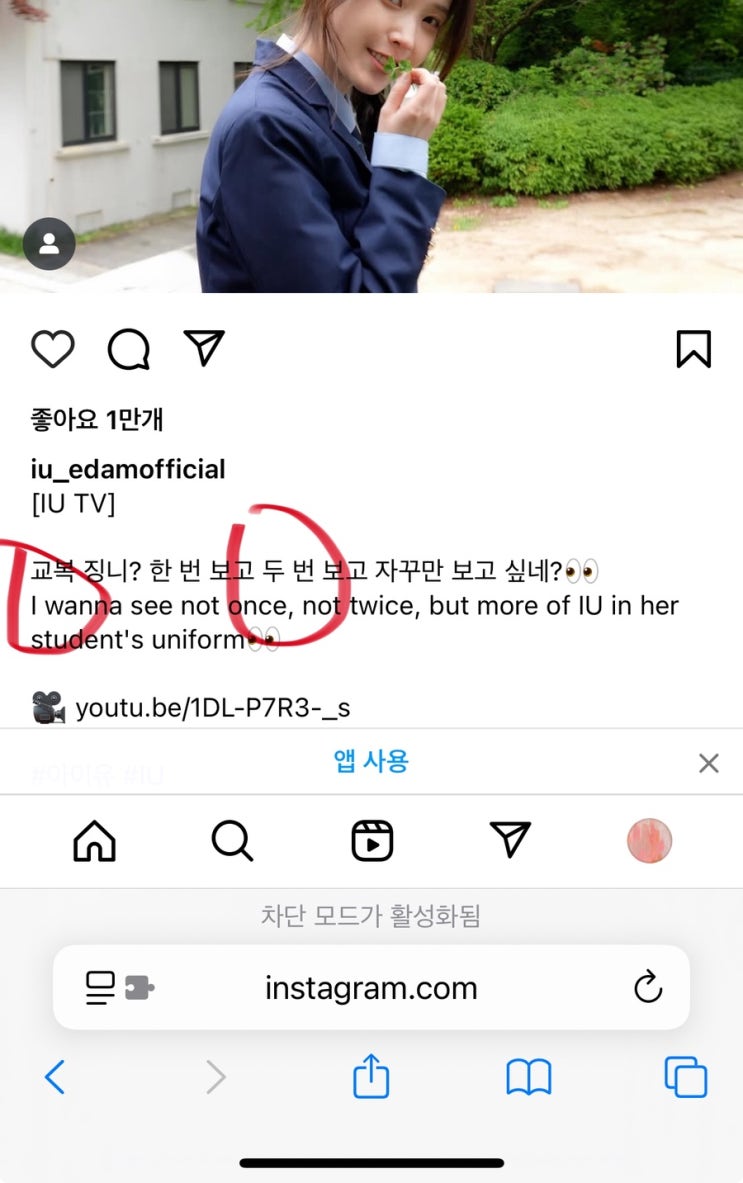
Task: Open iu_edamofficial profile username
Action: pyautogui.click(x=127, y=469)
